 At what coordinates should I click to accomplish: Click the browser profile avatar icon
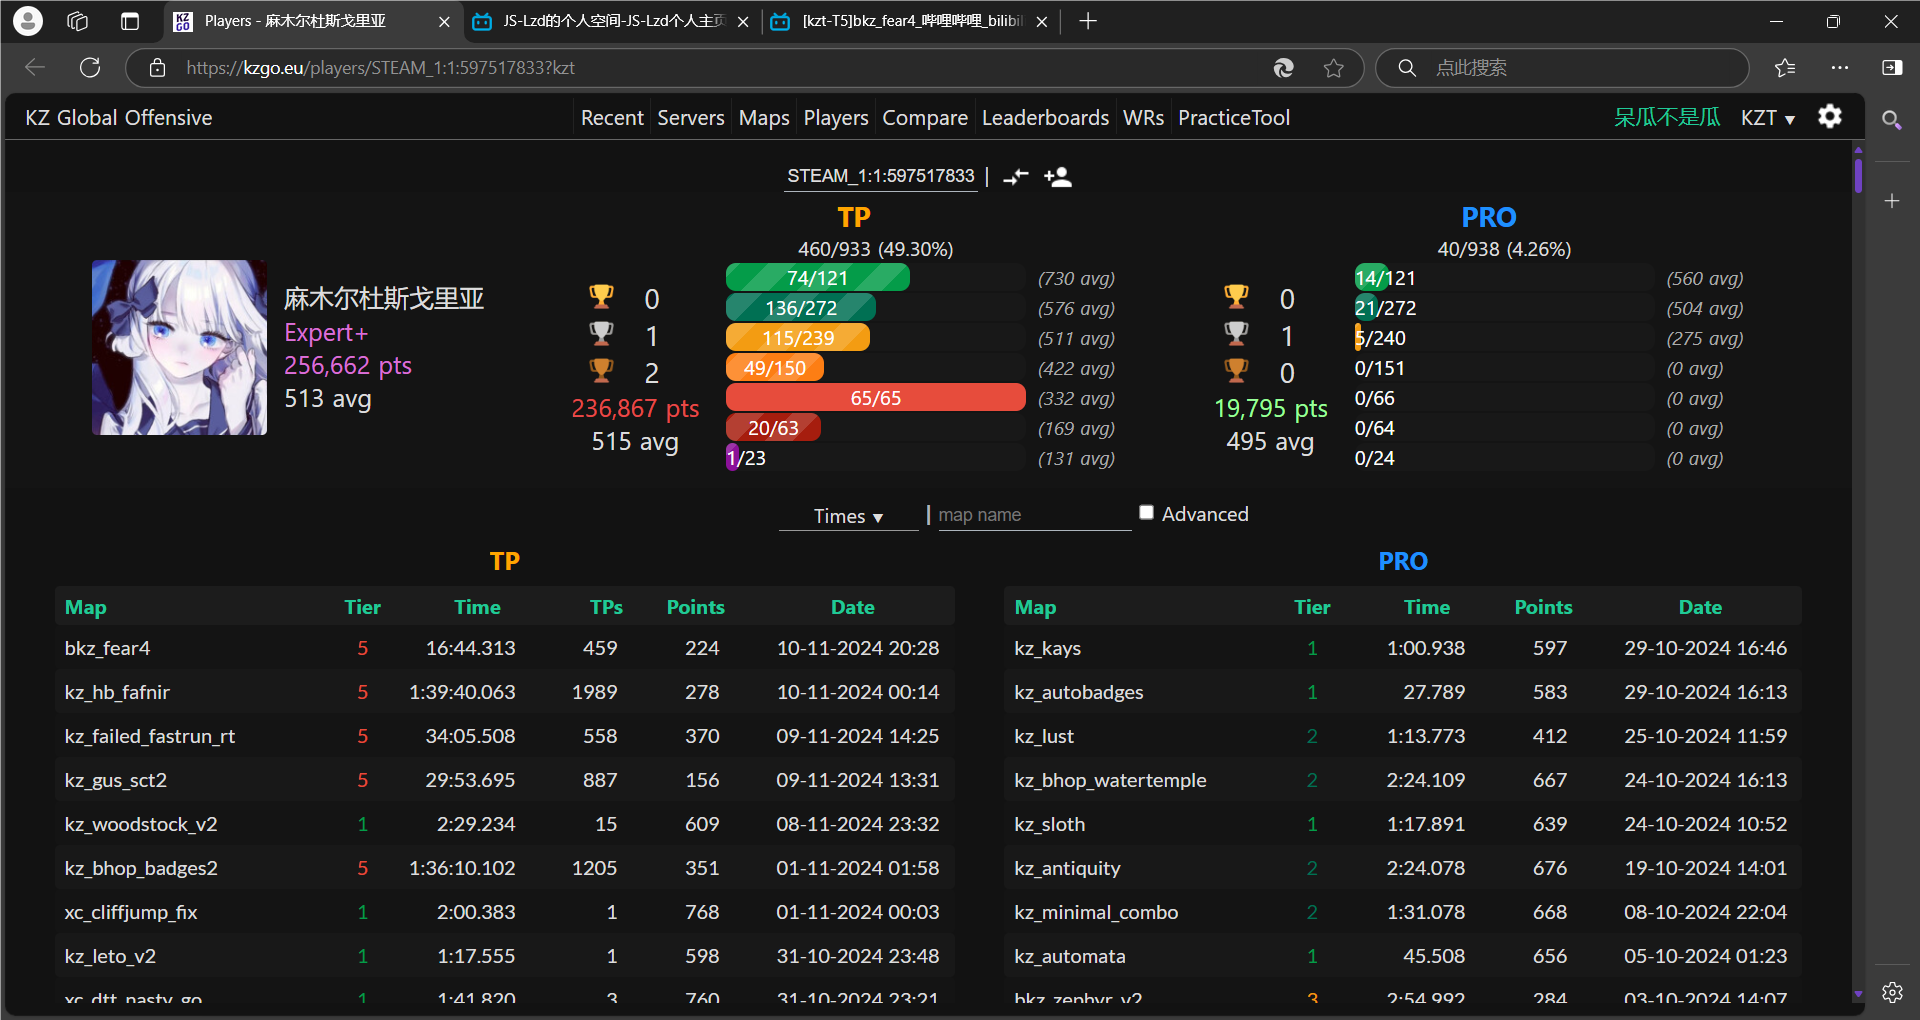[28, 21]
